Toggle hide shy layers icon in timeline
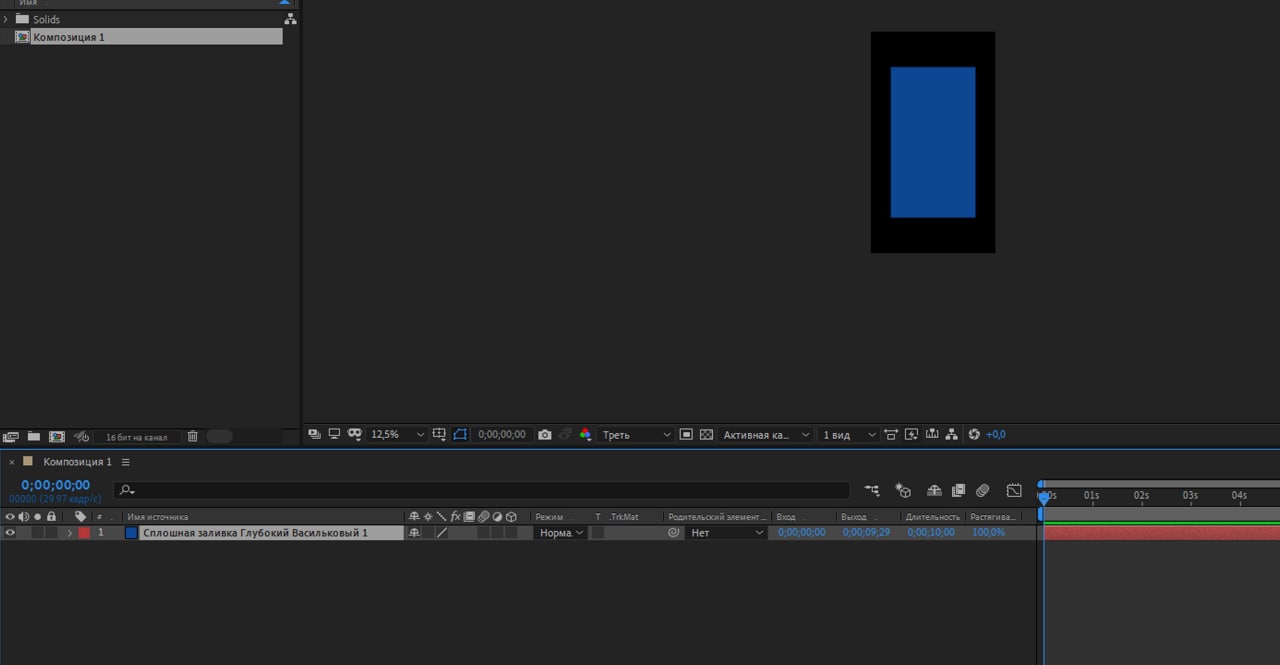 tap(934, 490)
